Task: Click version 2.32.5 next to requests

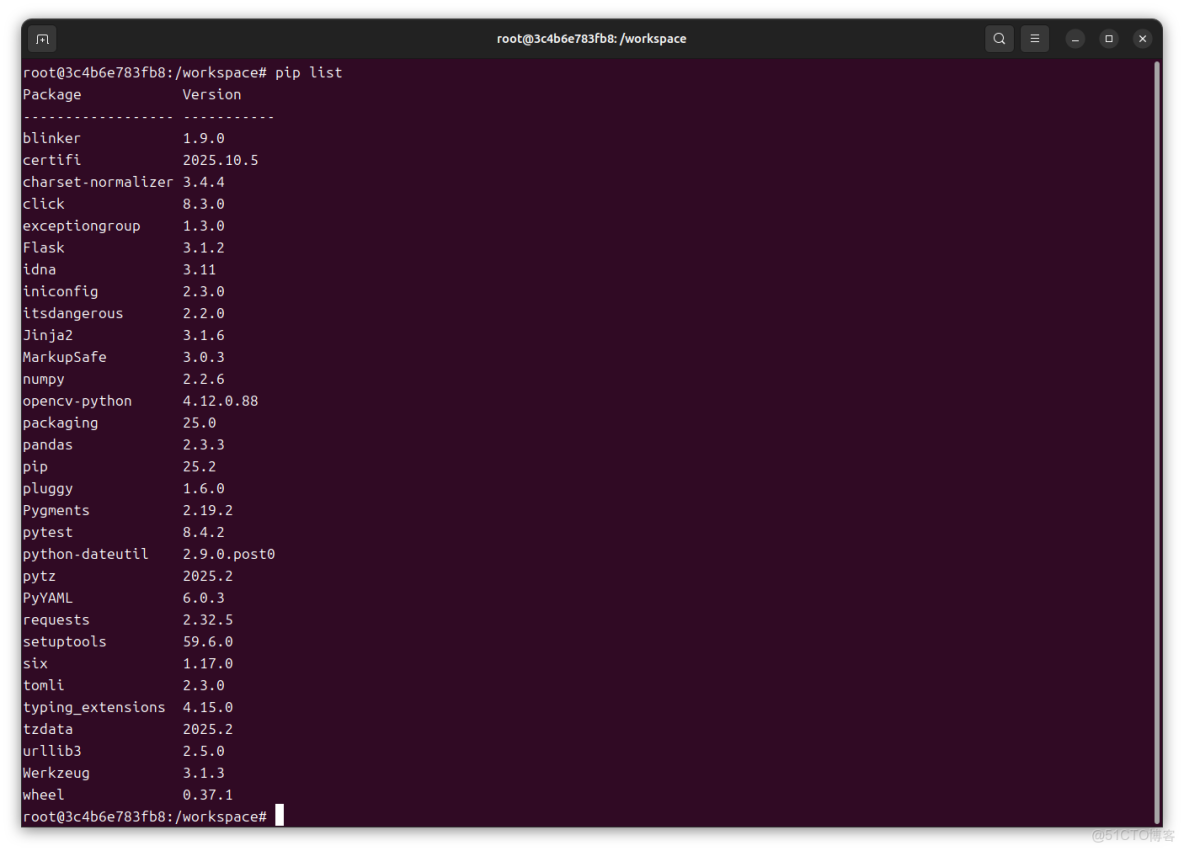Action: (208, 619)
